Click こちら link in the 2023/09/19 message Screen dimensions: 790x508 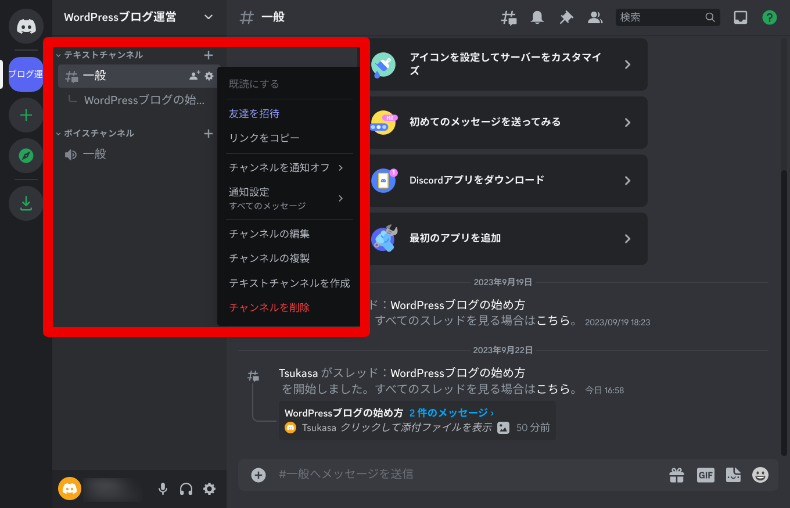(x=553, y=321)
